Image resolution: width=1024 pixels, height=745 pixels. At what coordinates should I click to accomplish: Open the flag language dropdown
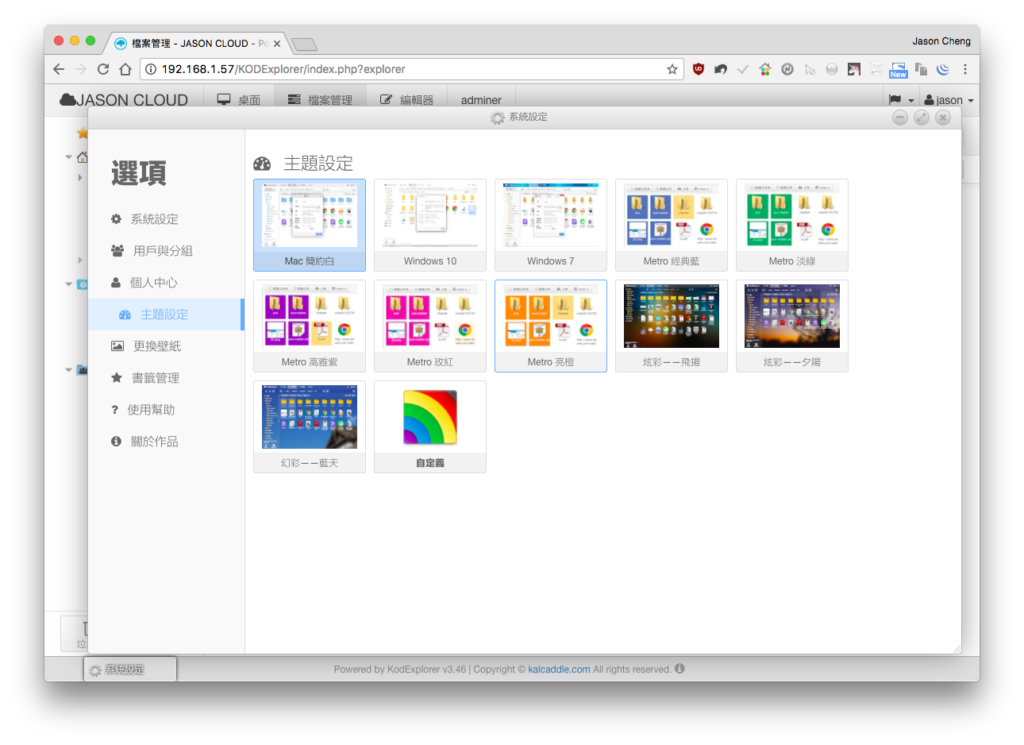point(901,100)
